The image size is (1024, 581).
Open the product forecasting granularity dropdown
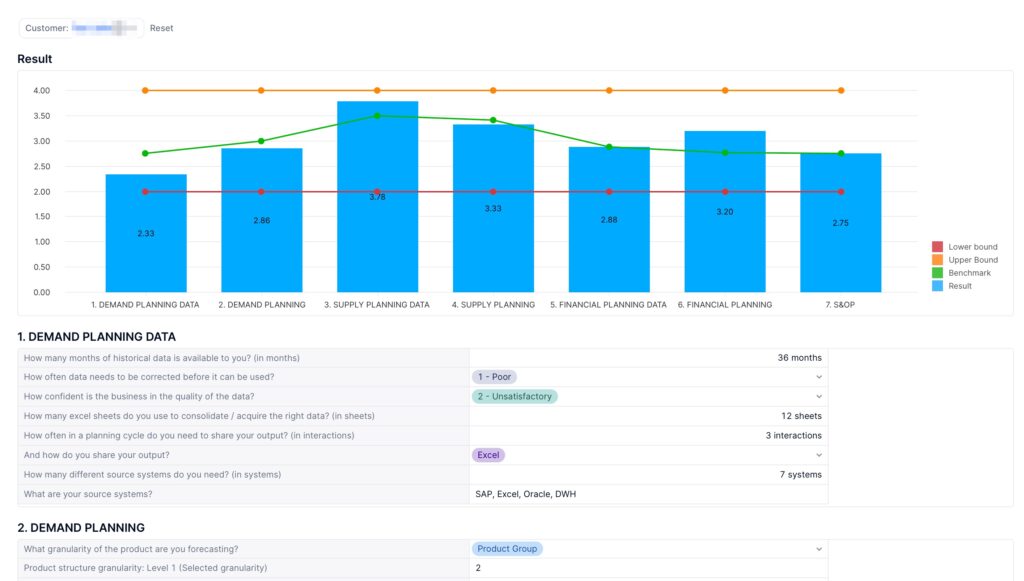[818, 548]
